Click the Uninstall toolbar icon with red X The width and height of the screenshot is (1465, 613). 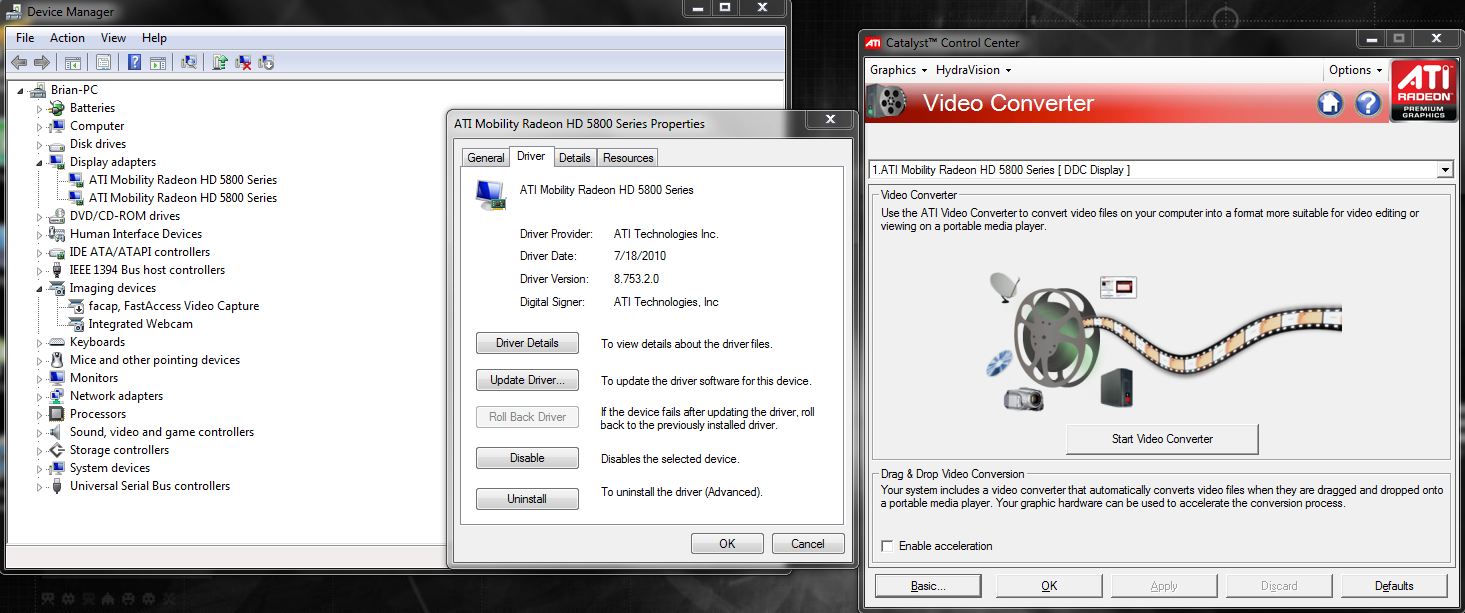[243, 62]
